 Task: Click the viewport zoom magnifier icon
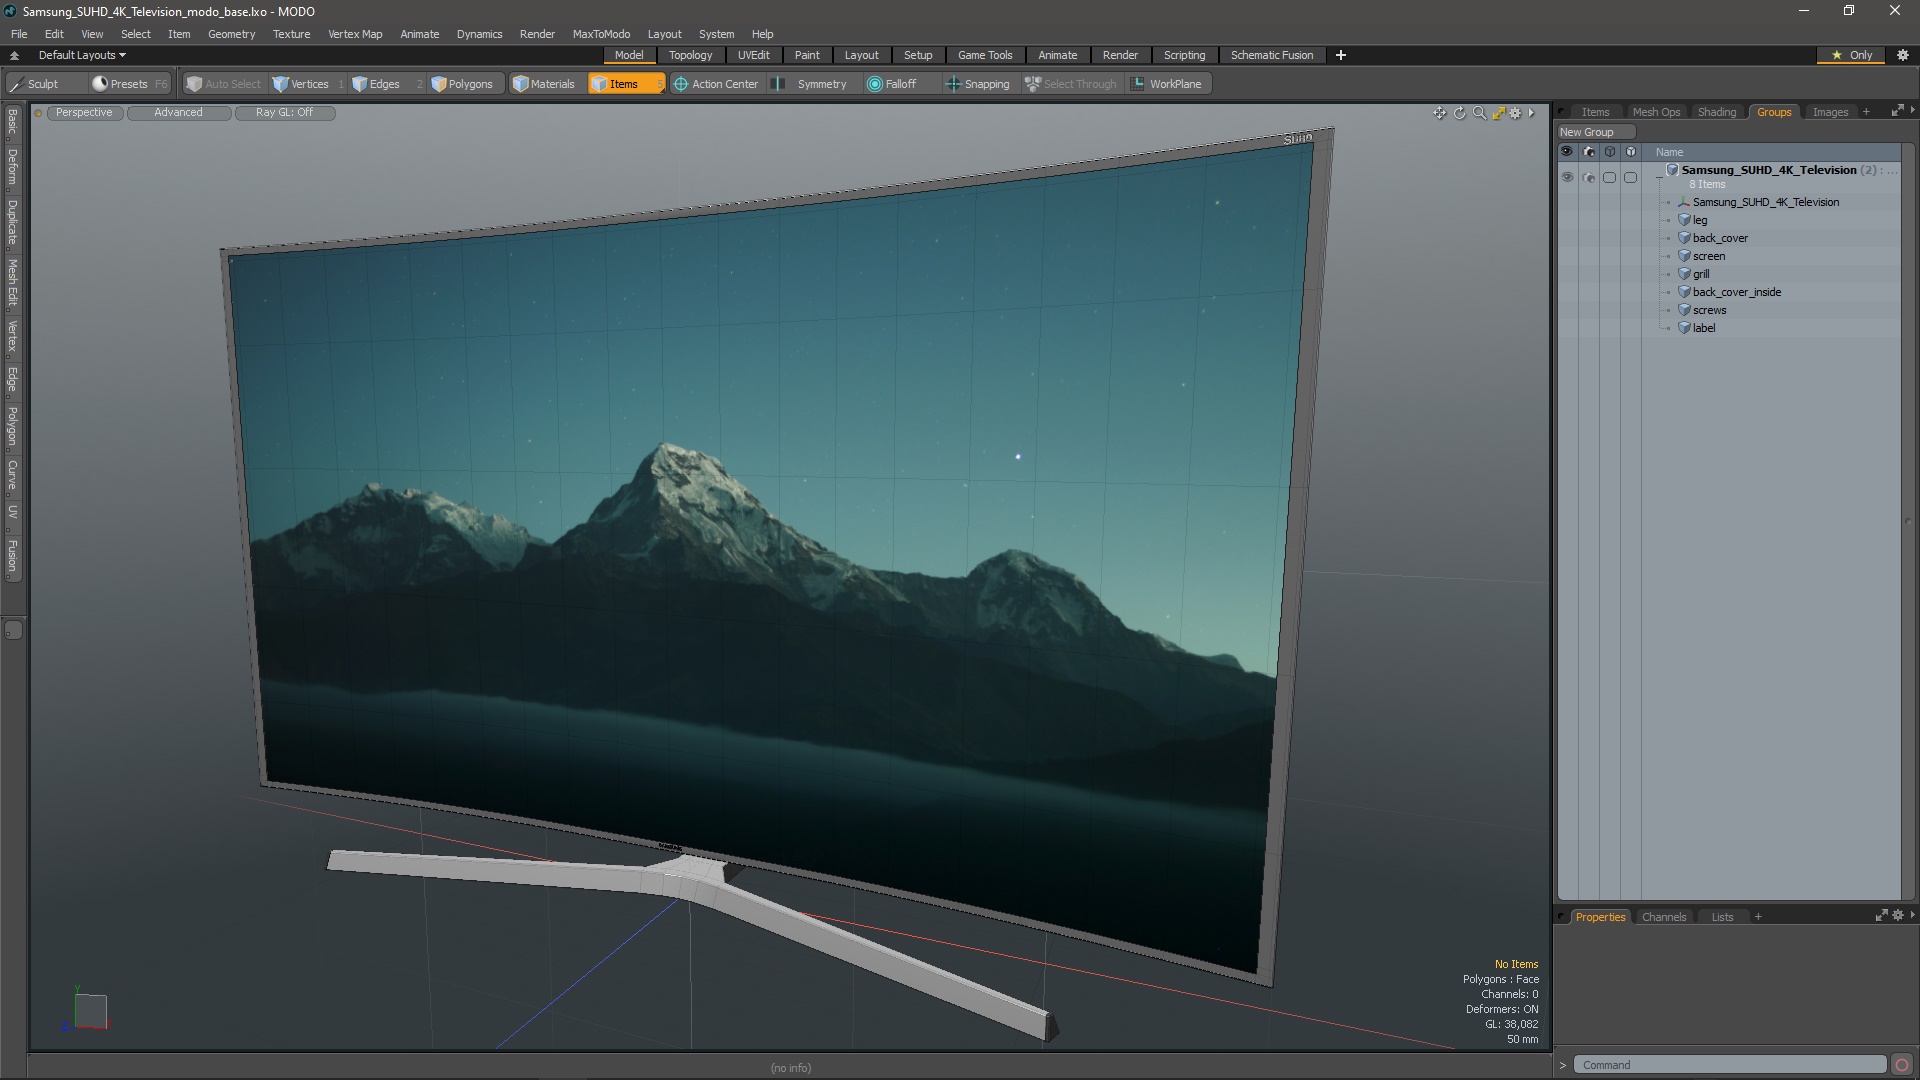tap(1479, 113)
